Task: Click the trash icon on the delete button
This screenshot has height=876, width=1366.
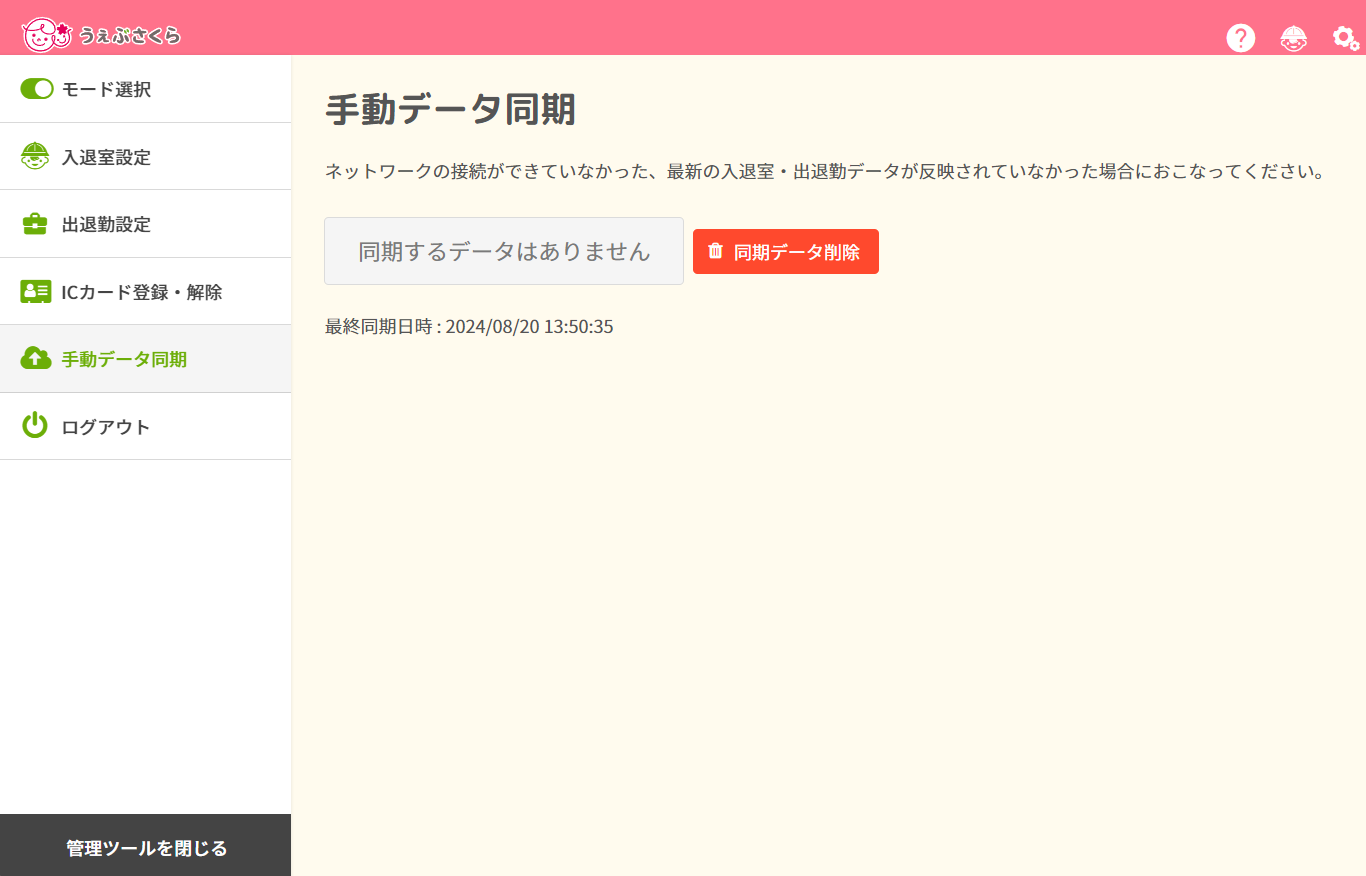Action: [714, 251]
